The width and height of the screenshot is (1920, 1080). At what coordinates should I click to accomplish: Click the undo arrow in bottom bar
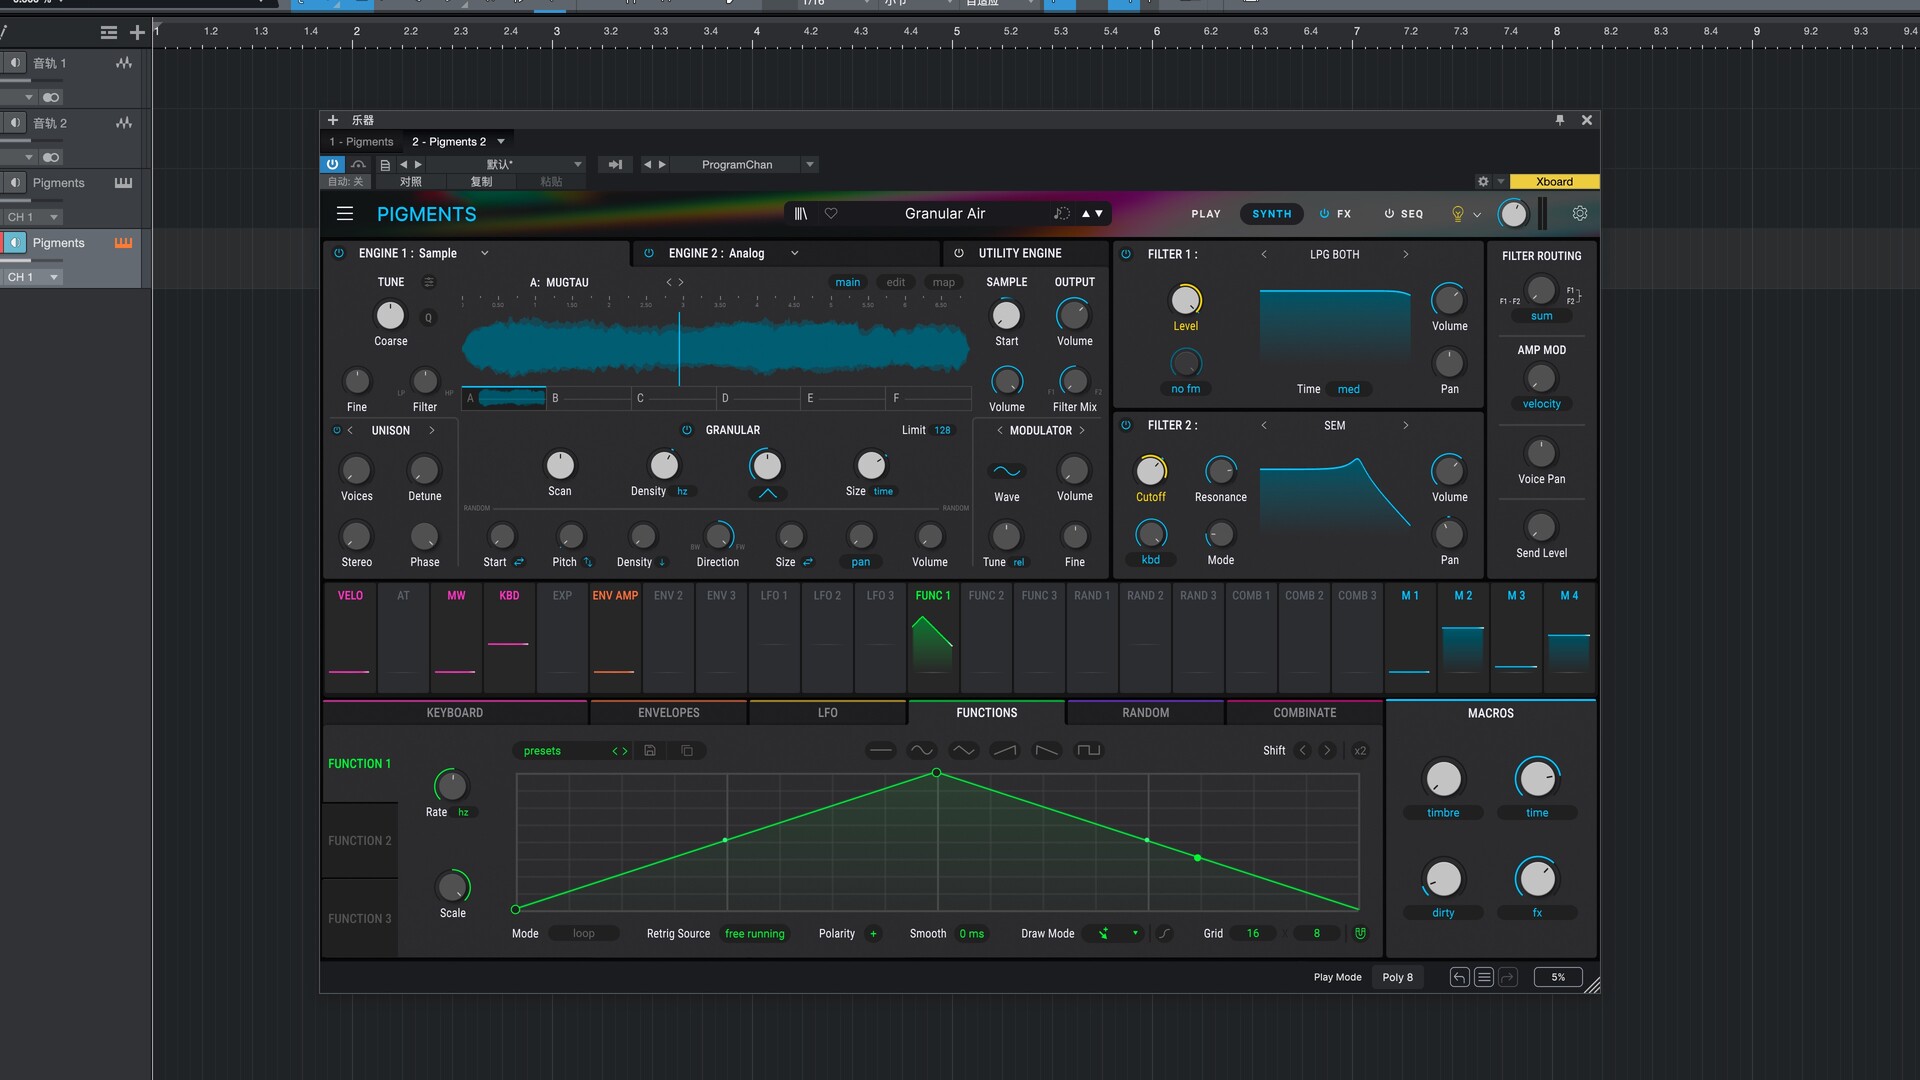tap(1459, 977)
